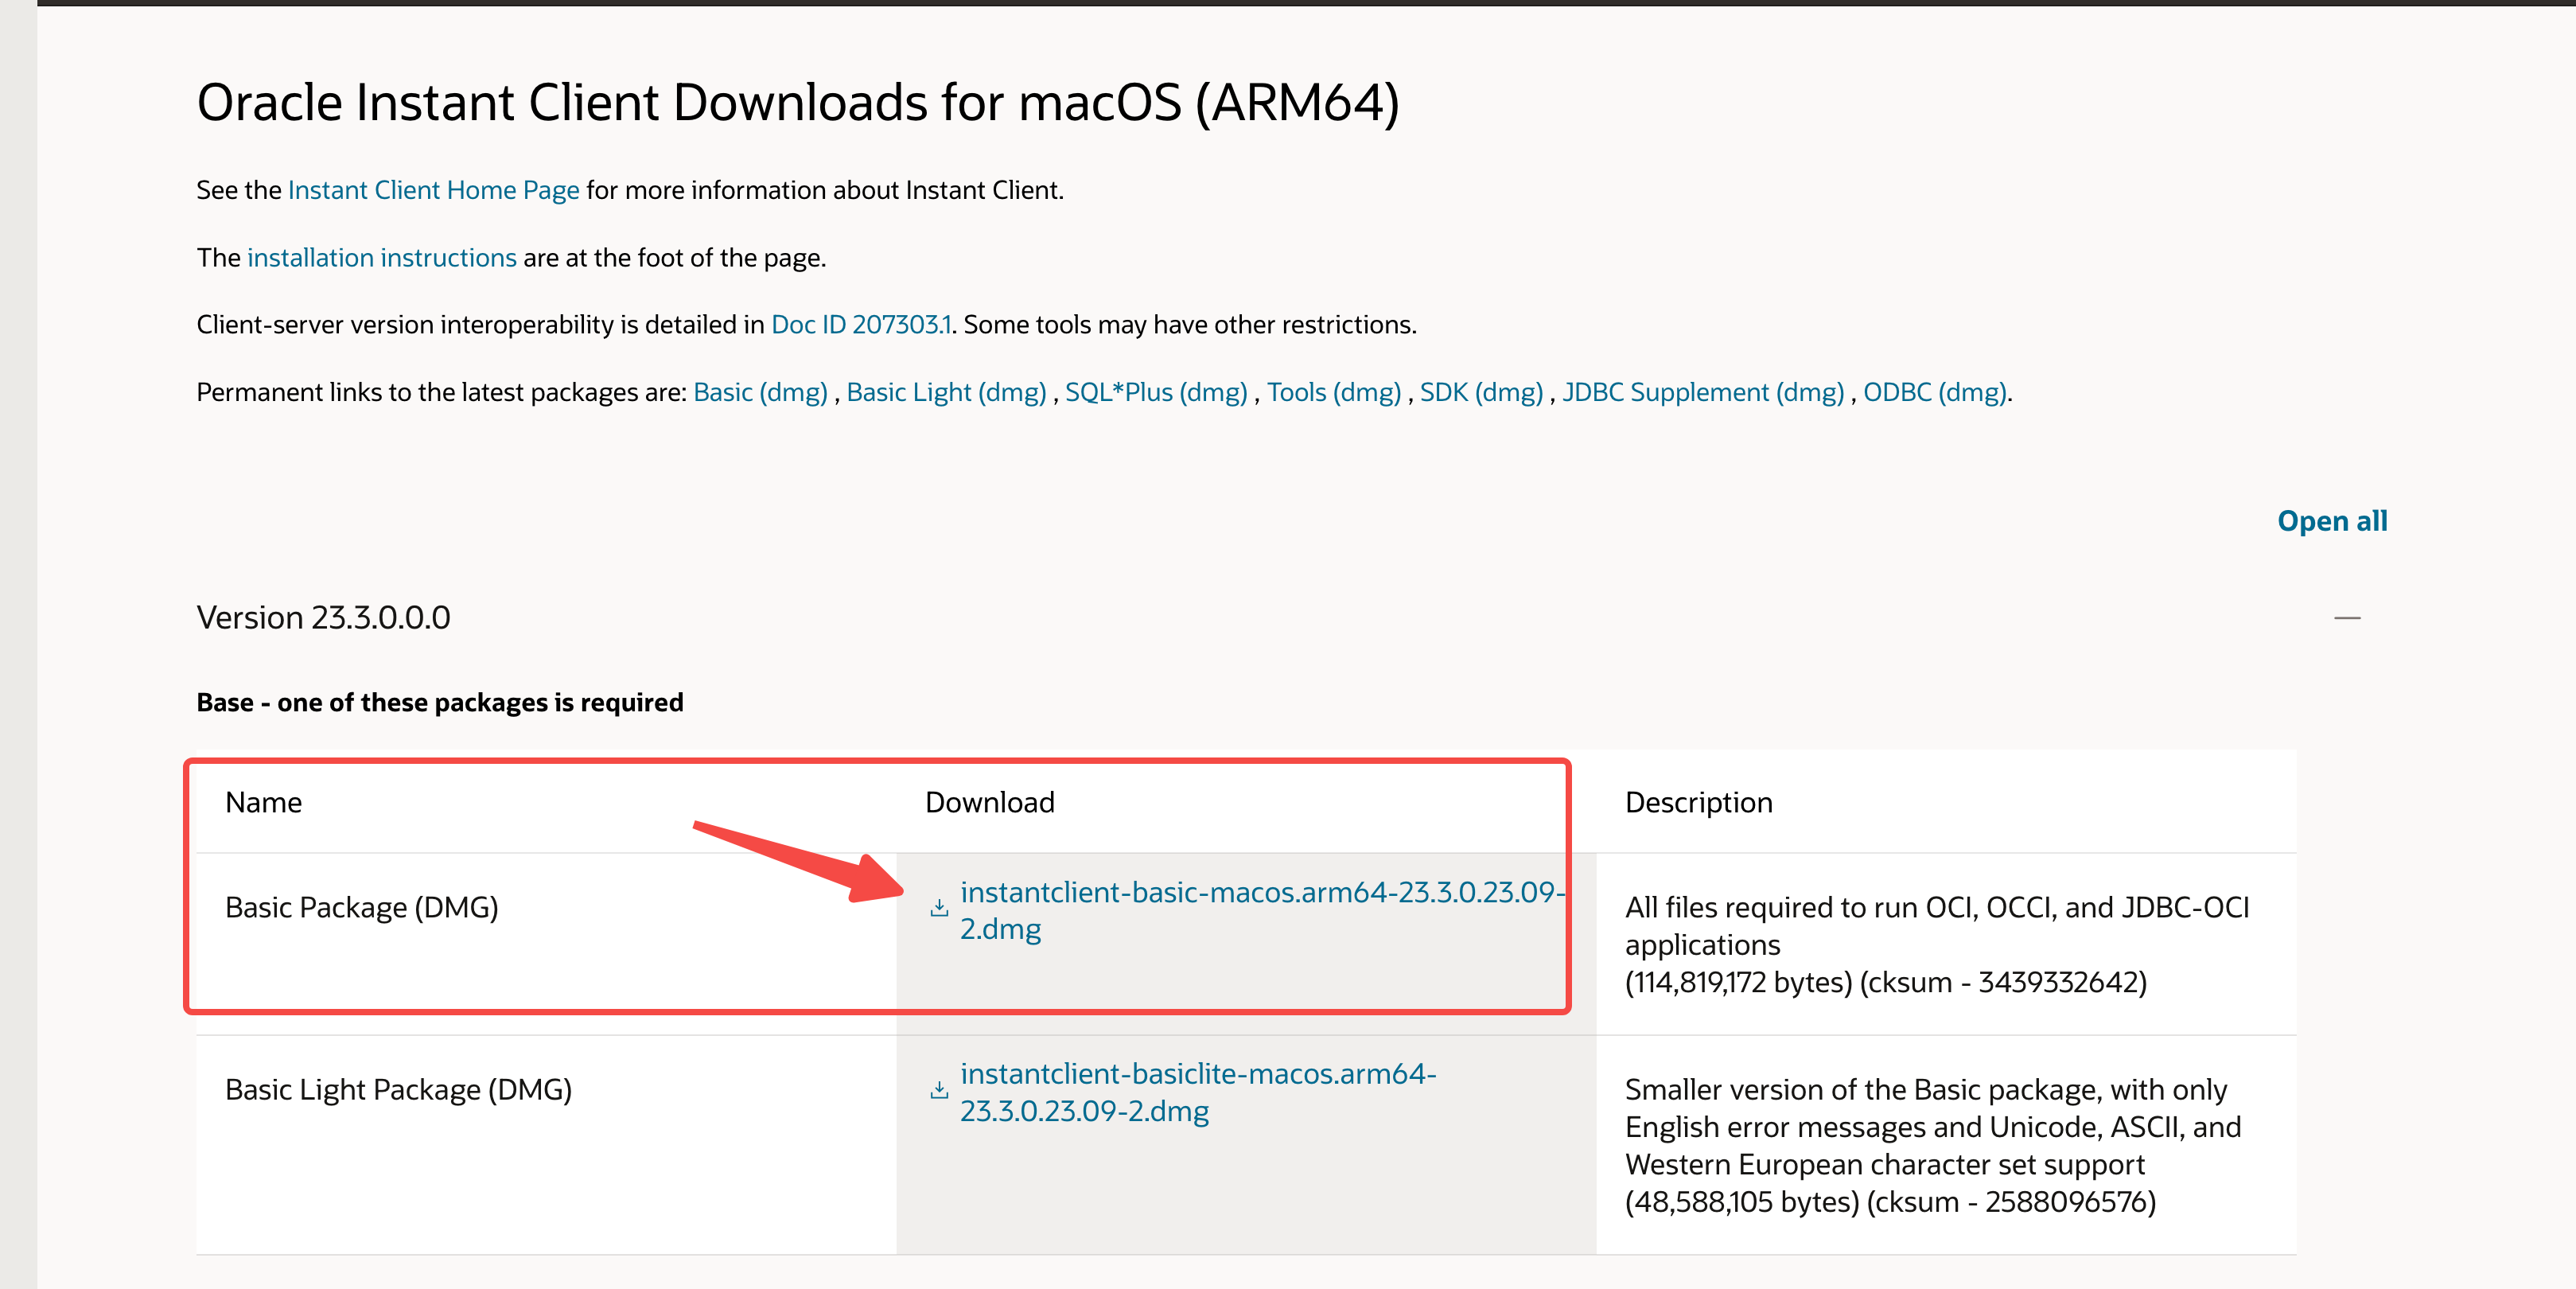2576x1289 pixels.
Task: Open the Basic (dmg) permanent link
Action: coord(760,392)
